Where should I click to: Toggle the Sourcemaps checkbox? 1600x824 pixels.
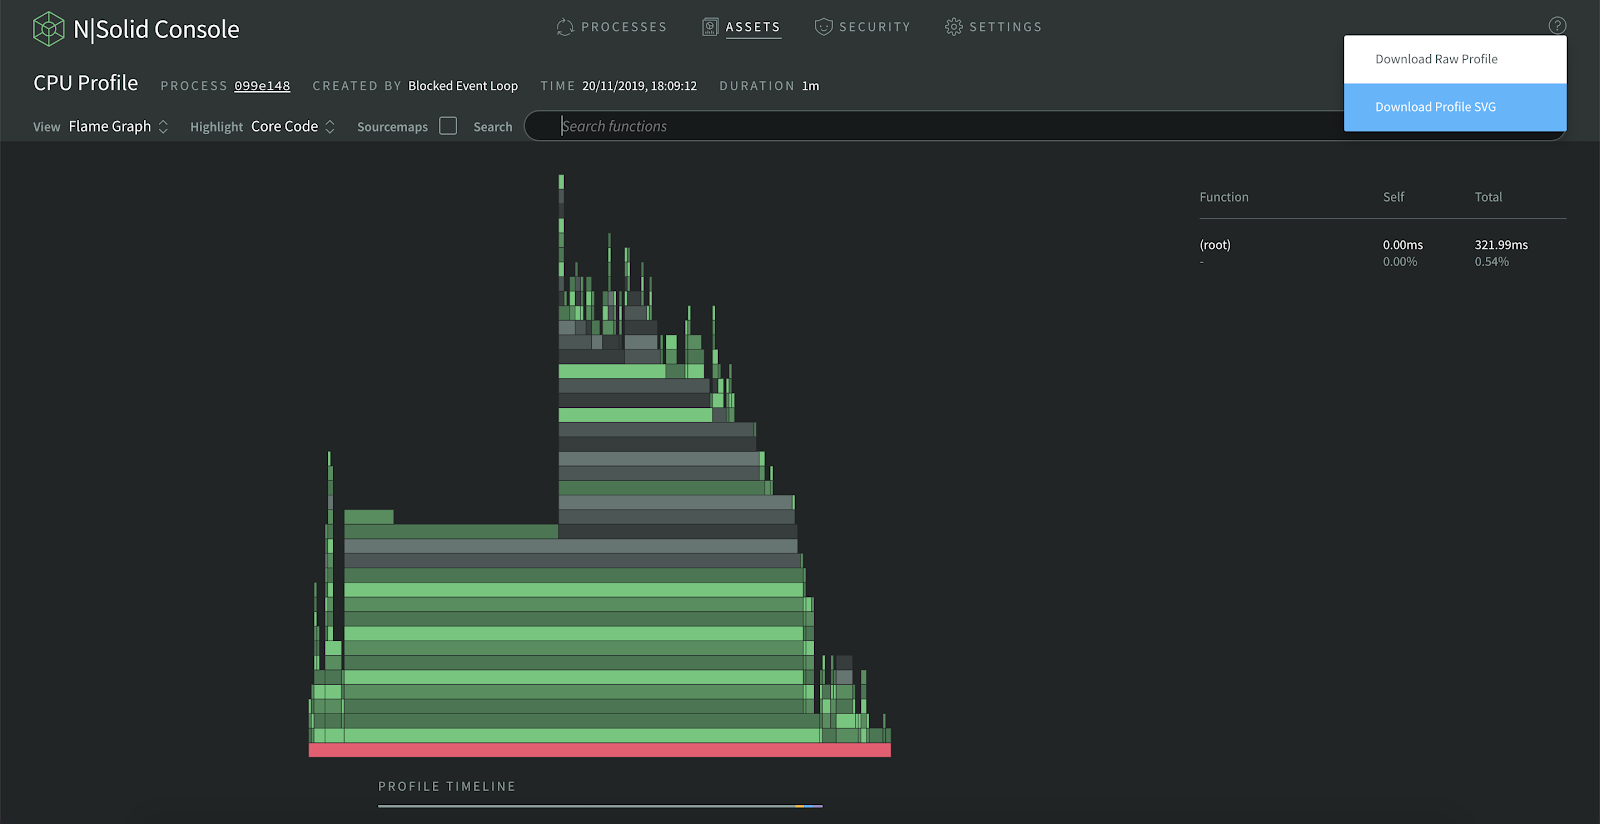448,126
